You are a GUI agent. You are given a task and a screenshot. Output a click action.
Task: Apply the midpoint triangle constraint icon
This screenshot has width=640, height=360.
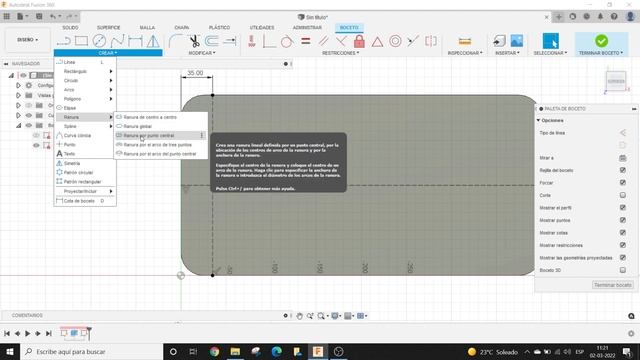click(377, 42)
